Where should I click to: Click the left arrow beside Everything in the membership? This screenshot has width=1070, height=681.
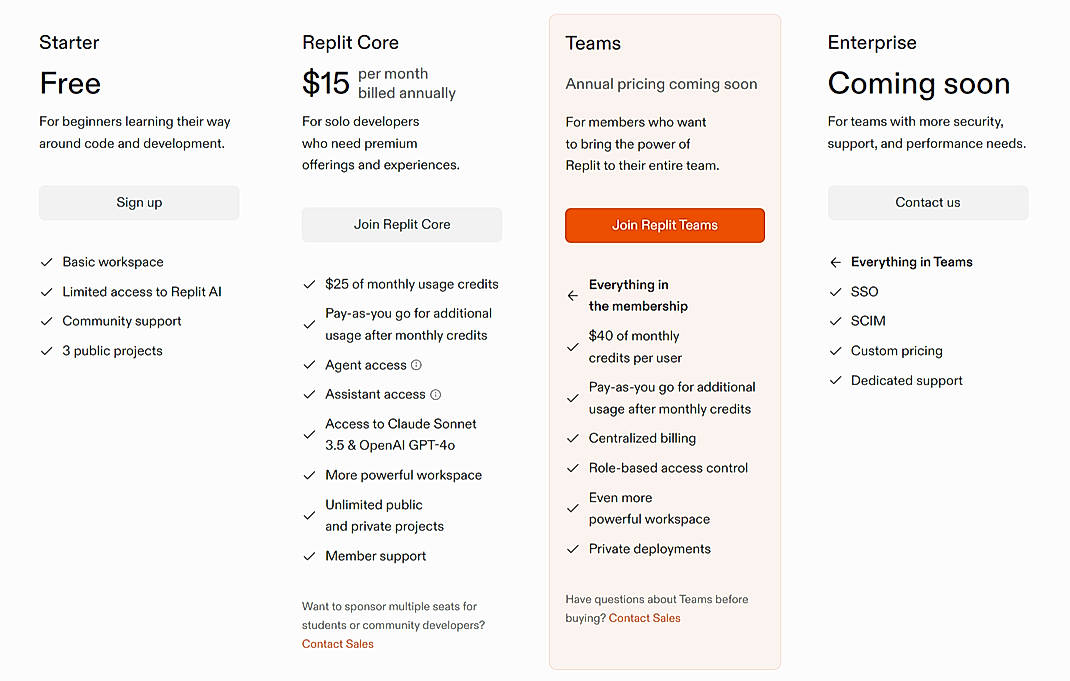coord(572,295)
